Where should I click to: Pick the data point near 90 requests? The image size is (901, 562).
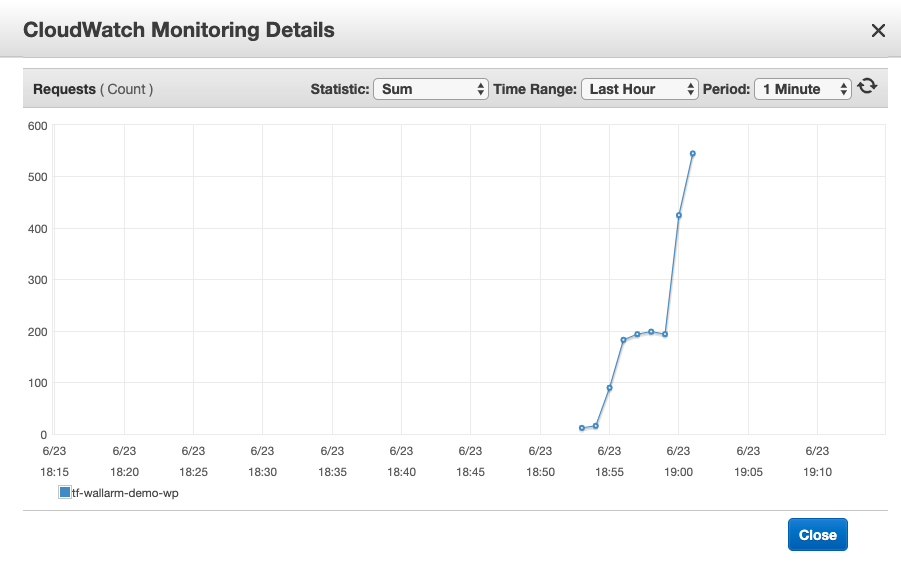pos(609,388)
